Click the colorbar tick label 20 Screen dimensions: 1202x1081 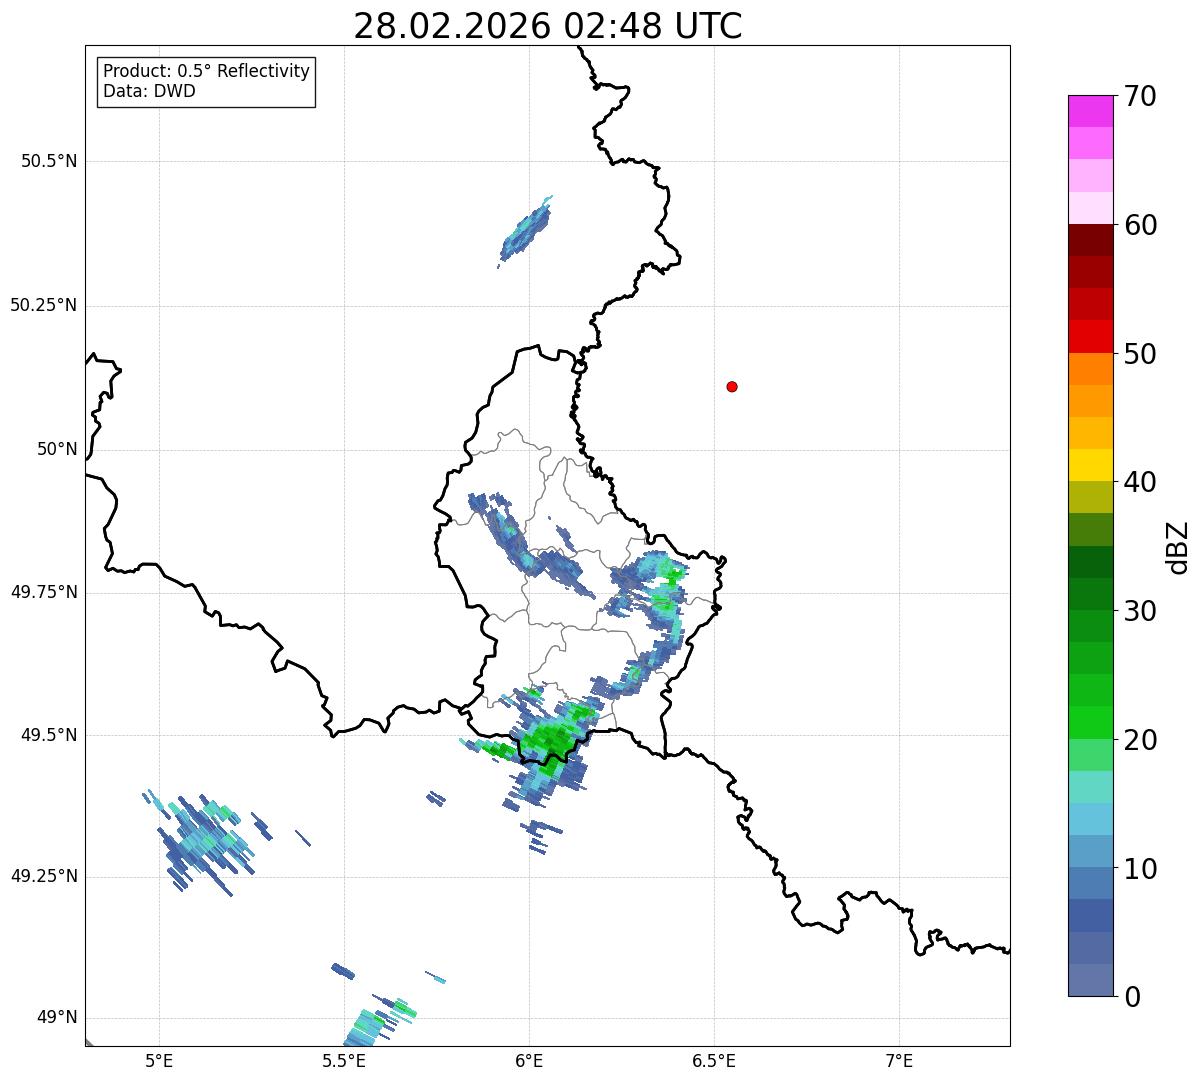coord(1140,740)
